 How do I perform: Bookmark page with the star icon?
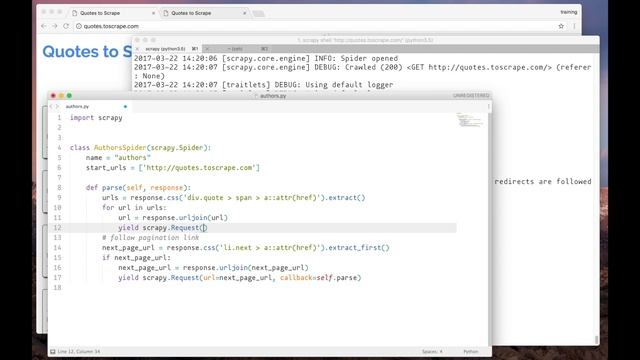[561, 26]
